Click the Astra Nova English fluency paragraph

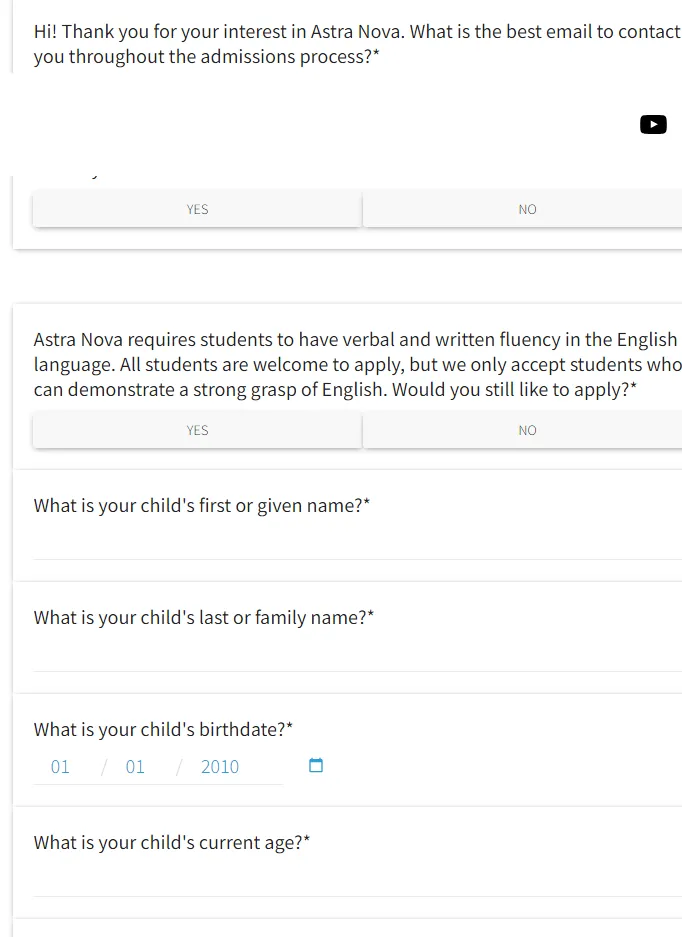[357, 365]
